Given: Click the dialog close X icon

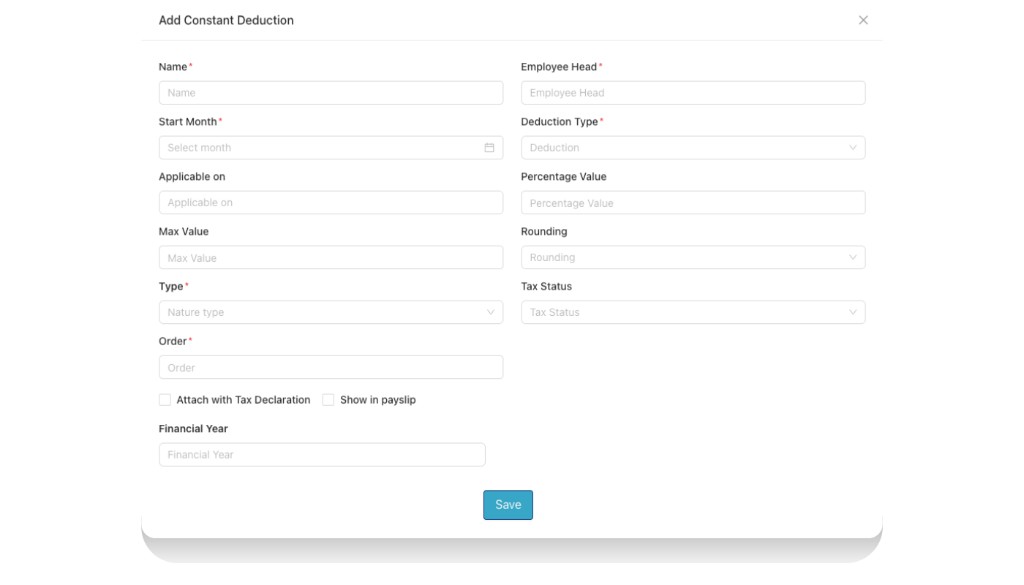Looking at the screenshot, I should 863,19.
